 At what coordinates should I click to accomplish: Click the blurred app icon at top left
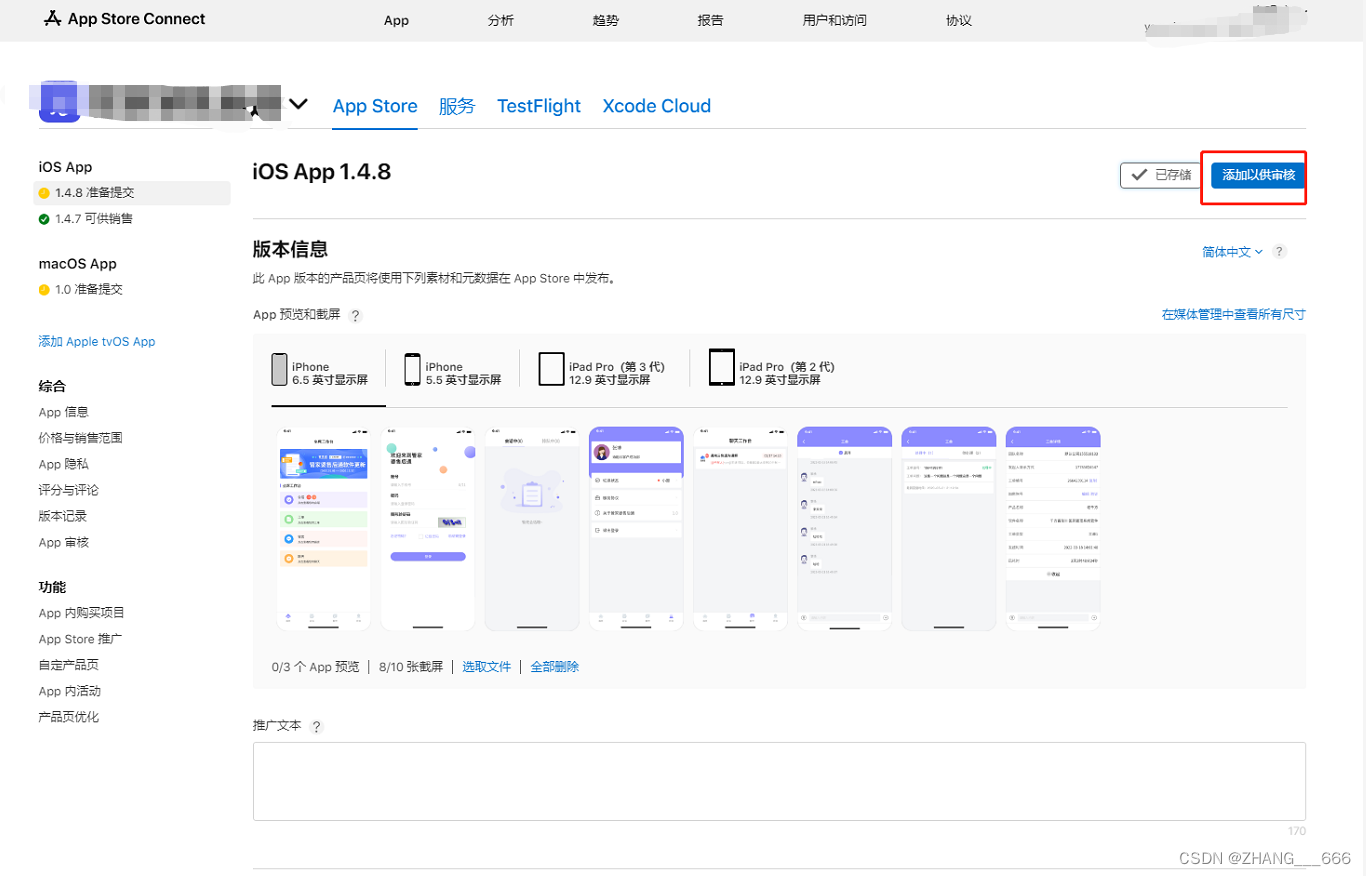tap(58, 104)
